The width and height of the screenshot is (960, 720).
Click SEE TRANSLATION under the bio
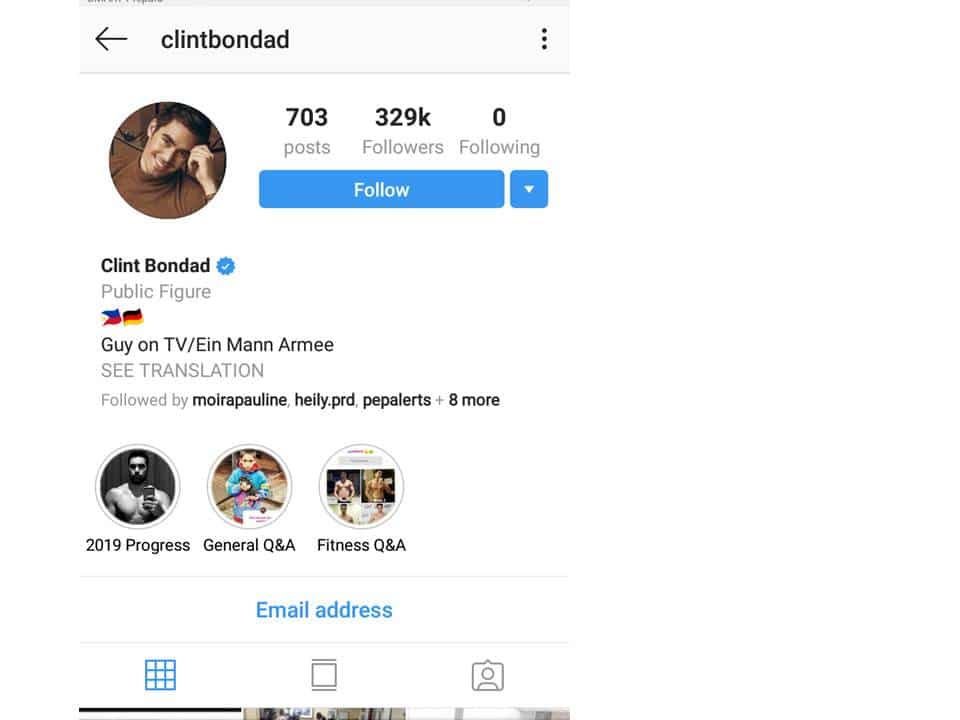(182, 370)
